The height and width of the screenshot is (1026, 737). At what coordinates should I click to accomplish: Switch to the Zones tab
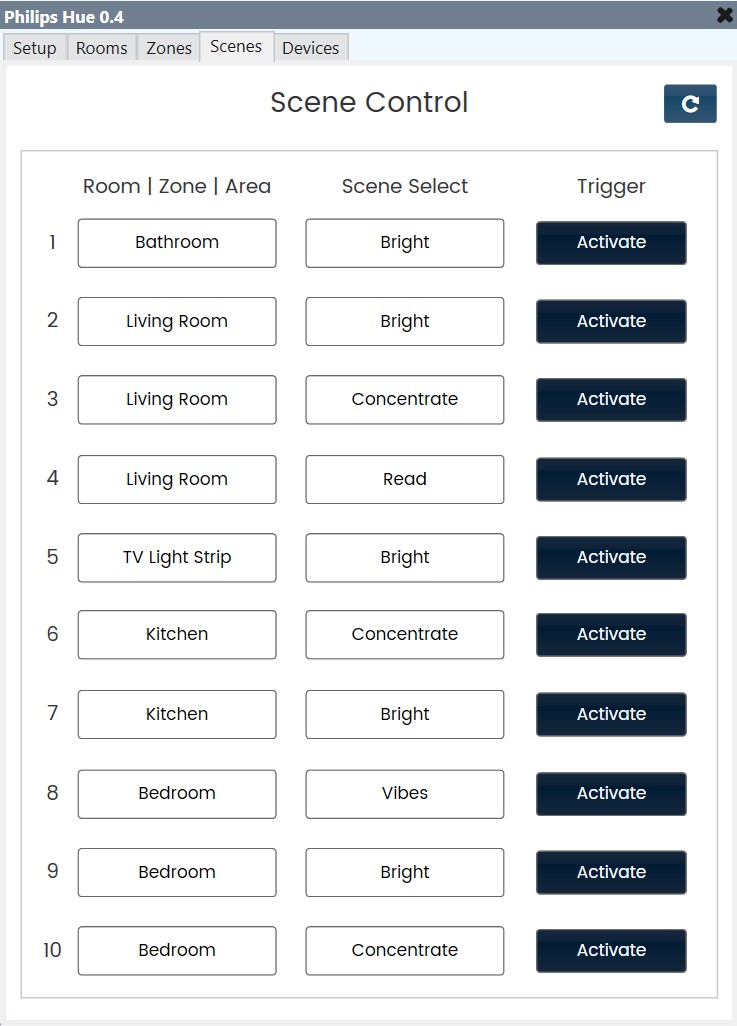(168, 47)
